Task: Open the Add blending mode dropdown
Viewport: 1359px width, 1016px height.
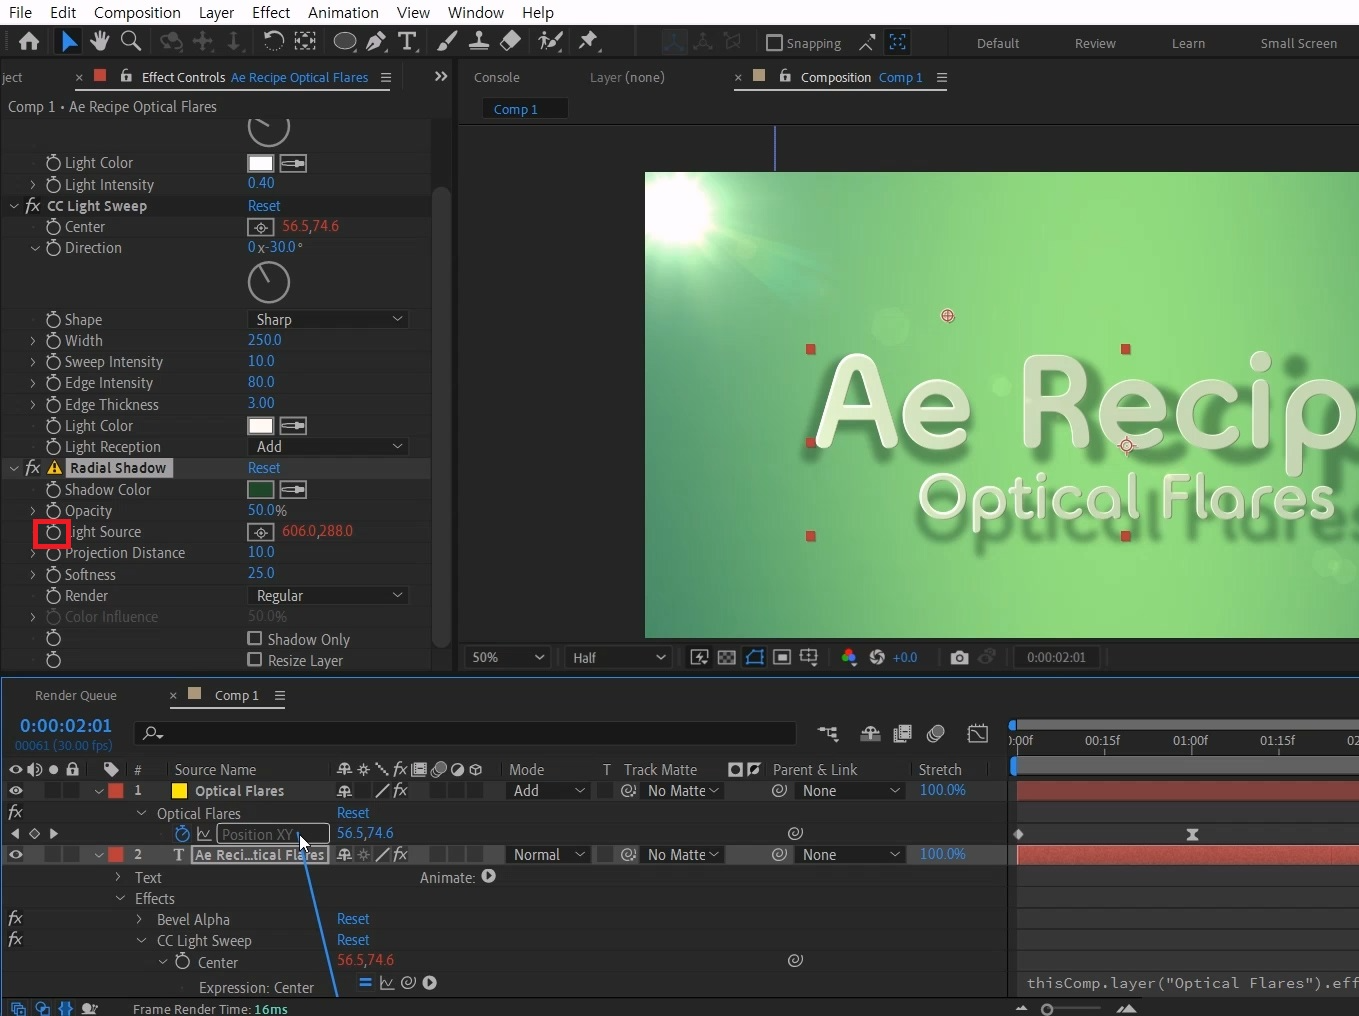Action: [x=548, y=791]
